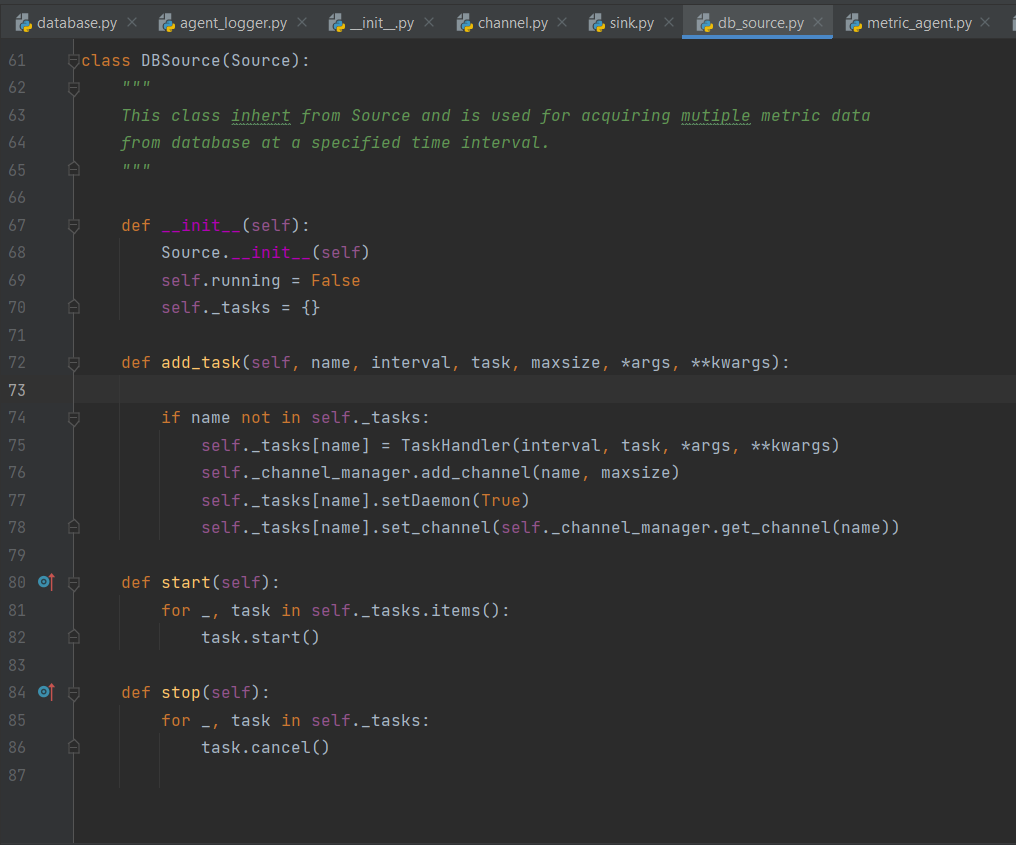Screen dimensions: 1016x845
Task: Click 'TaskHandler' on line 75
Action: click(456, 446)
